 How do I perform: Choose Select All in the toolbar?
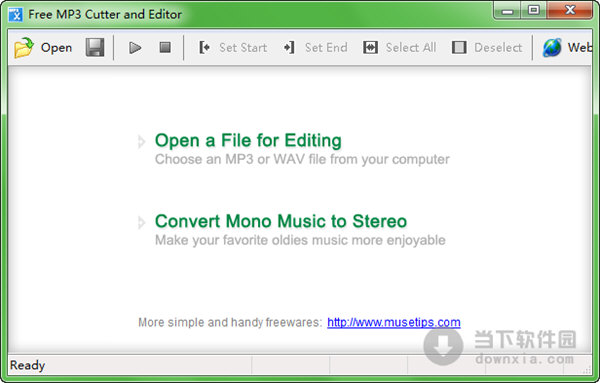399,47
